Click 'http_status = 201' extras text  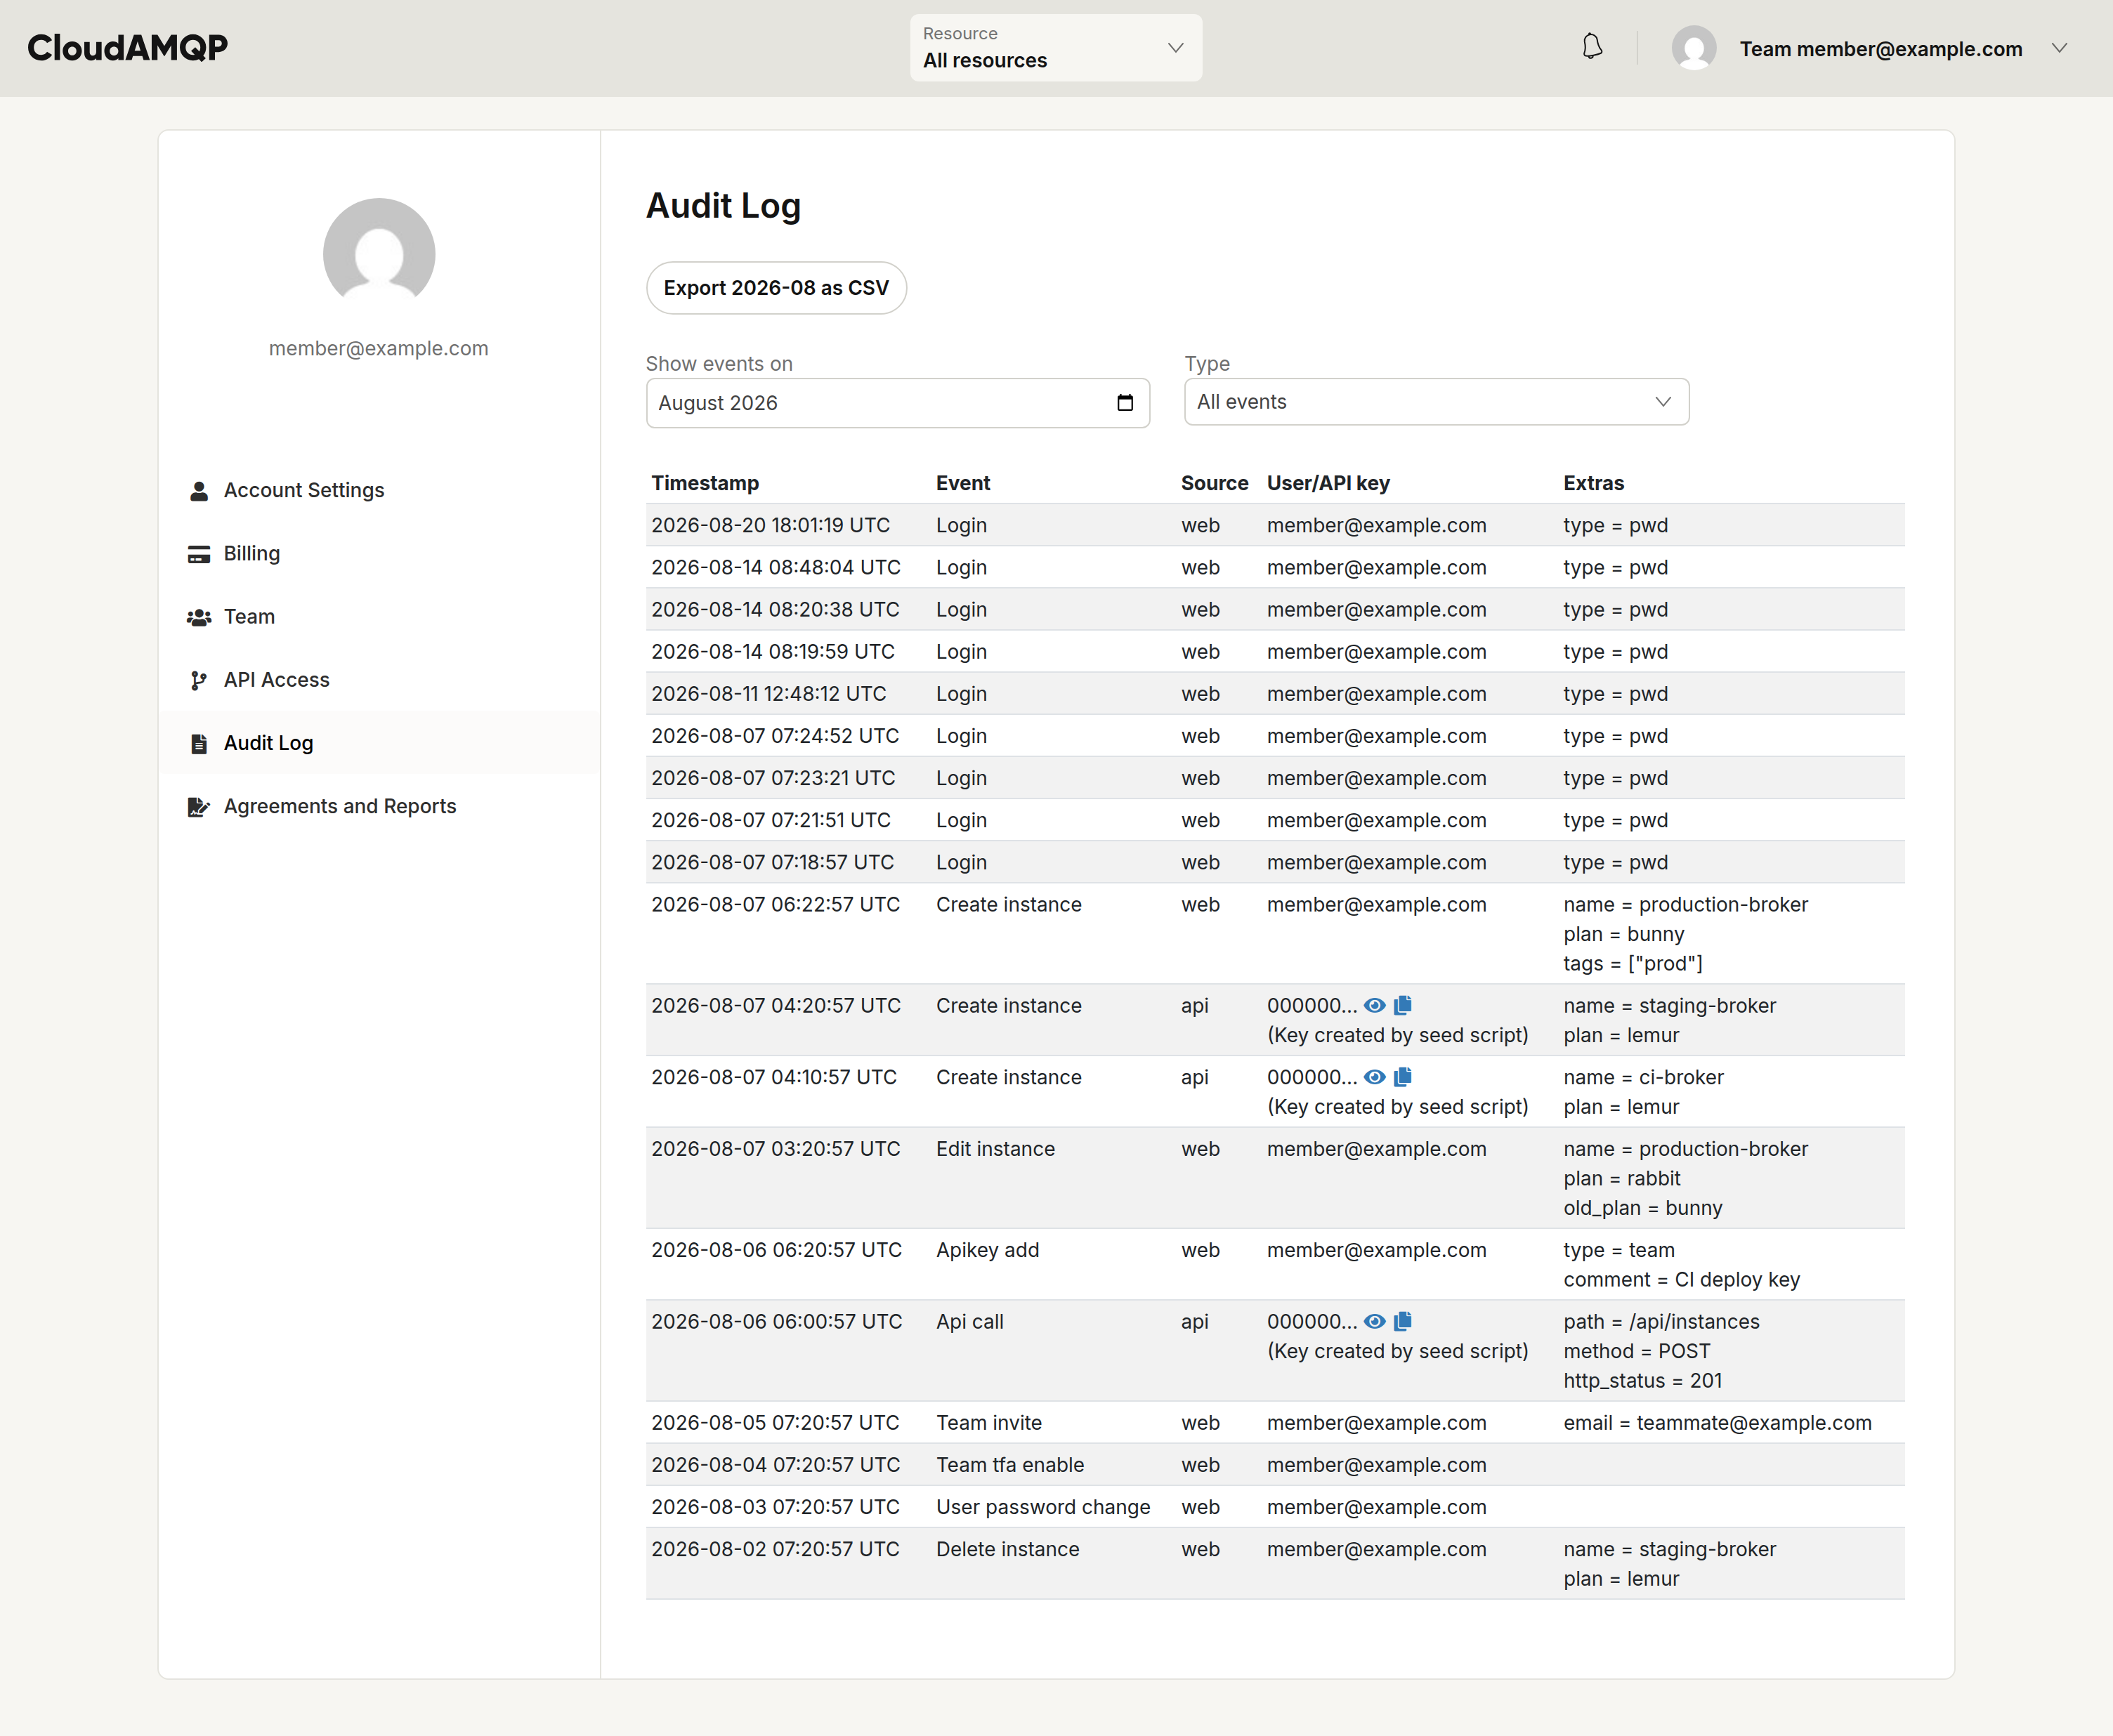(x=1642, y=1380)
